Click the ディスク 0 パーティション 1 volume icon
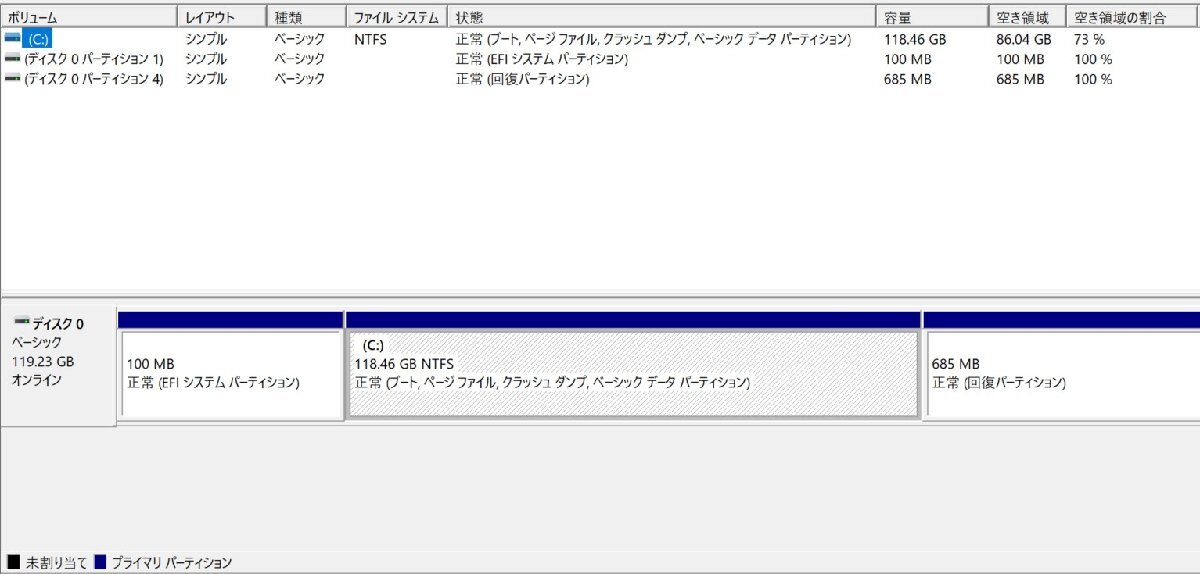This screenshot has height=574, width=1200. tap(12, 59)
